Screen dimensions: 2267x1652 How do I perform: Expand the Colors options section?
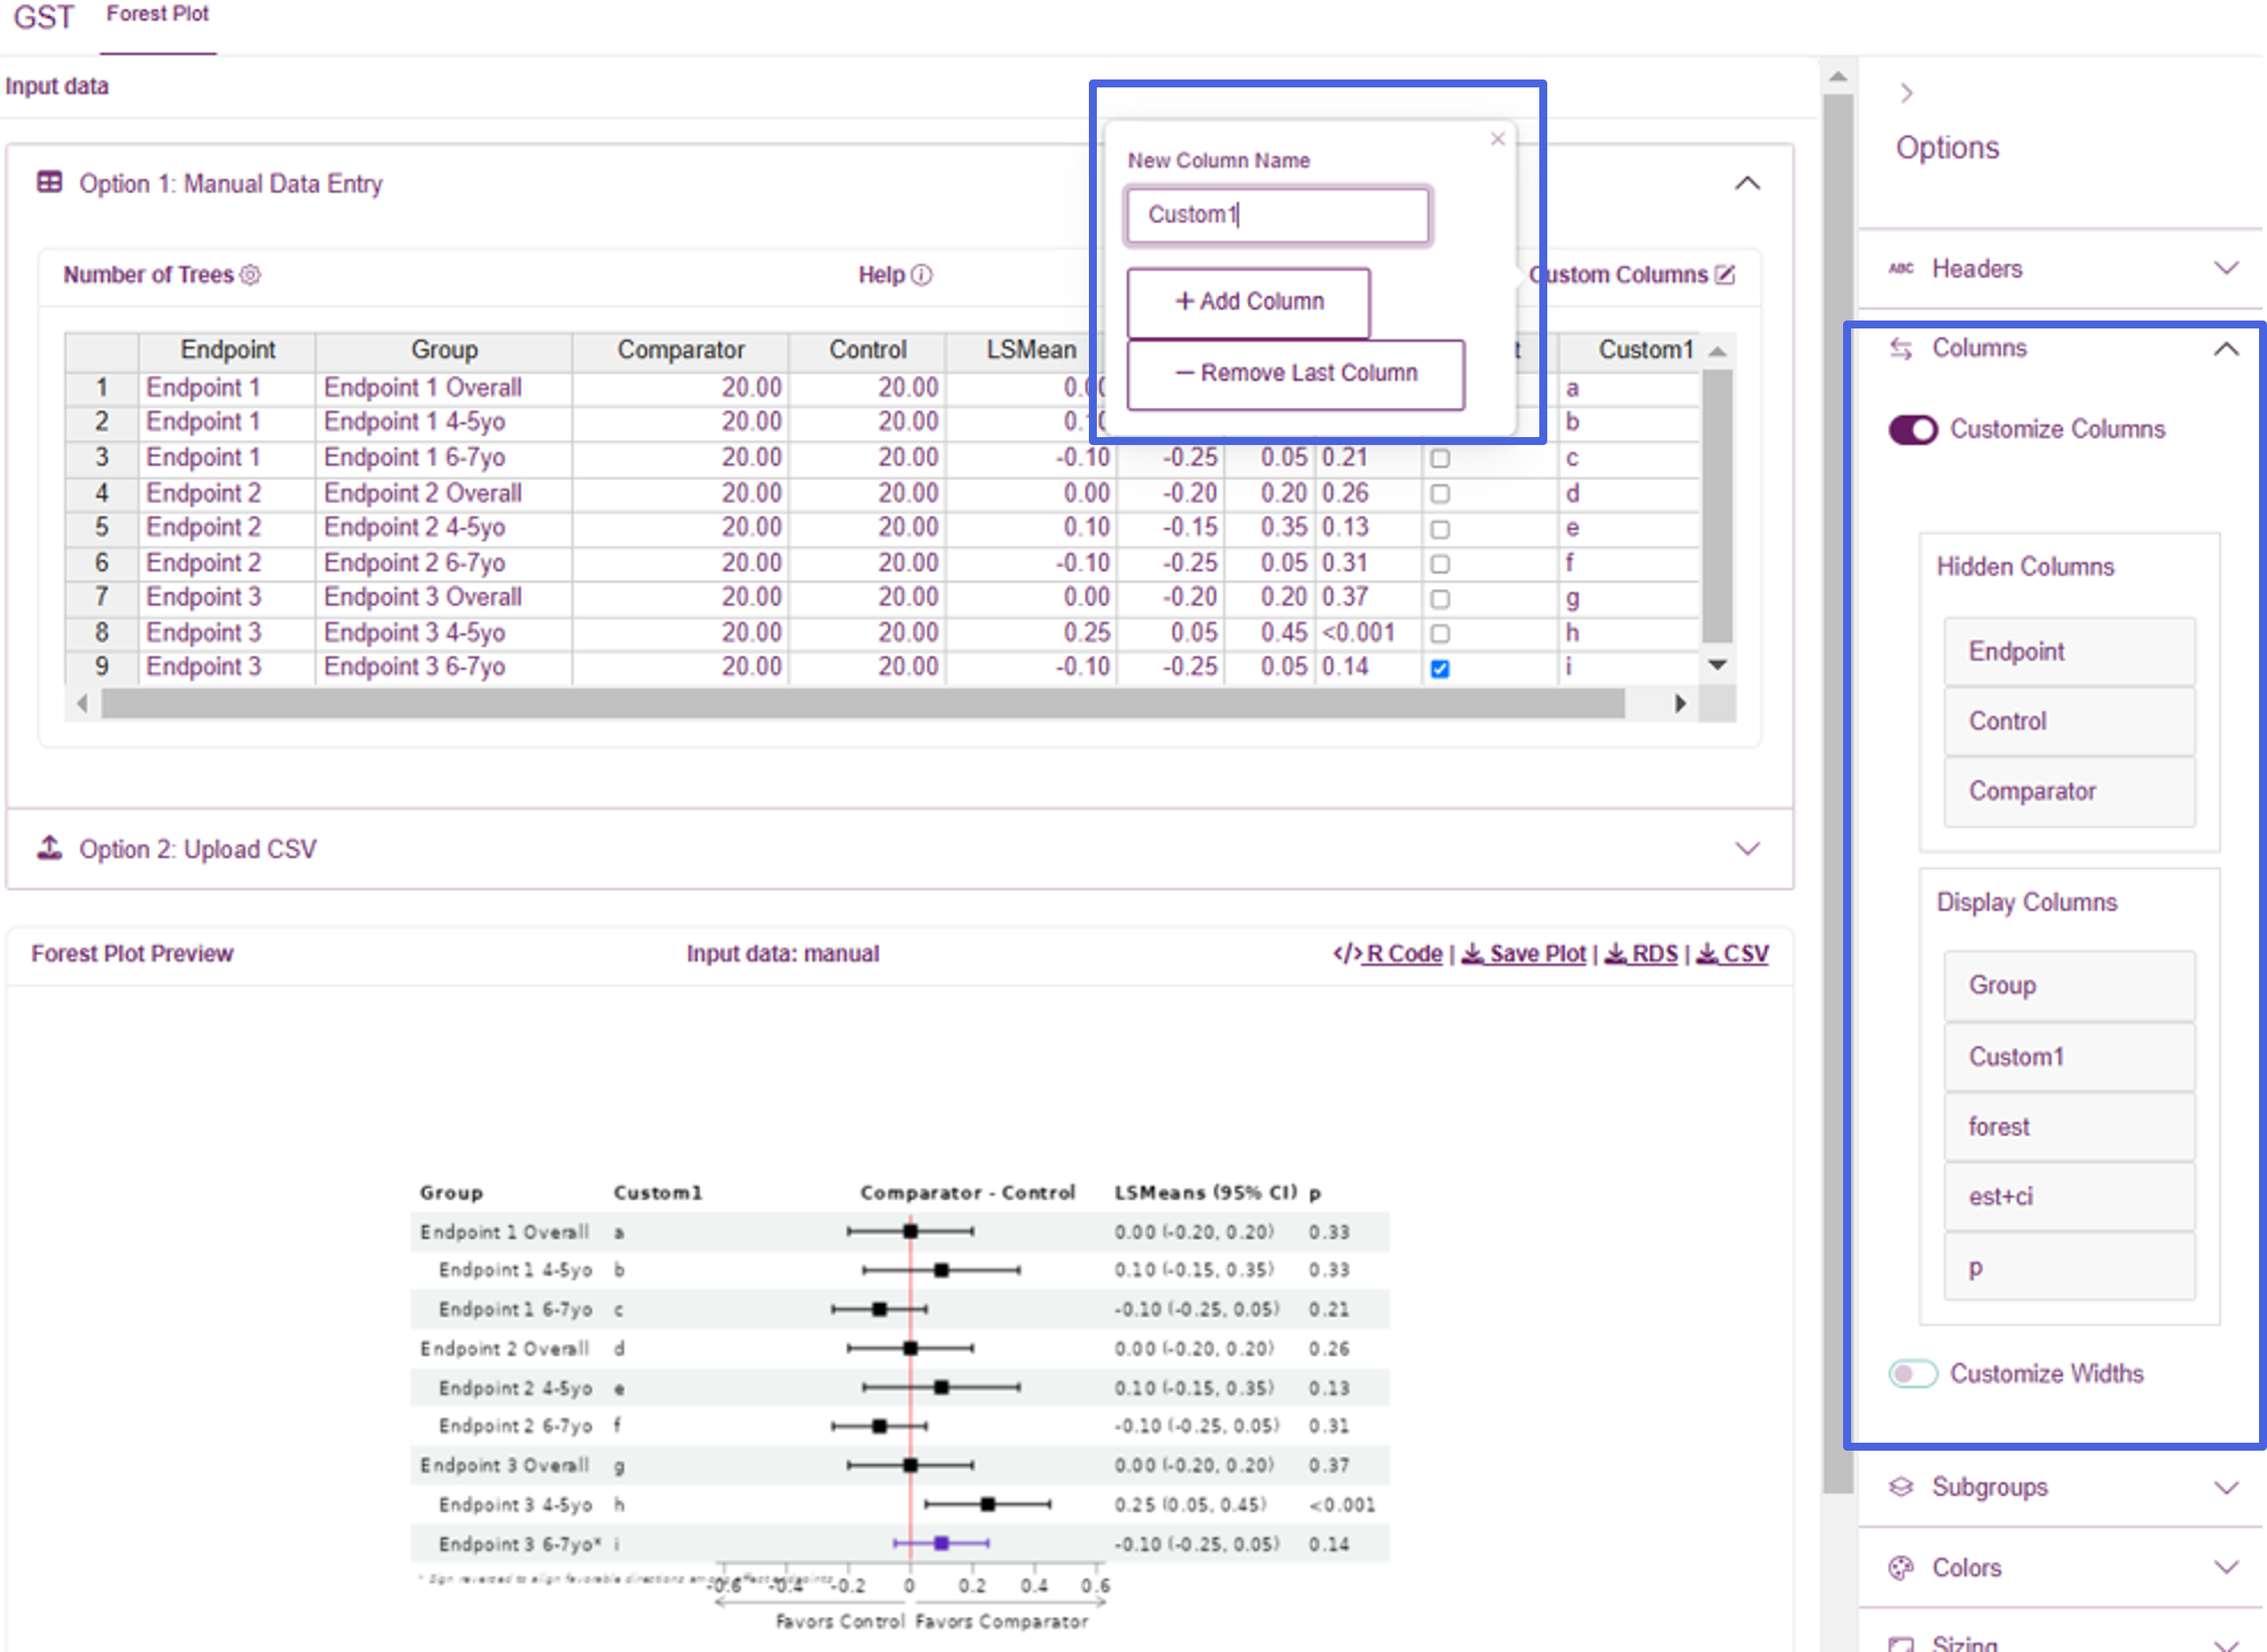point(2226,1568)
